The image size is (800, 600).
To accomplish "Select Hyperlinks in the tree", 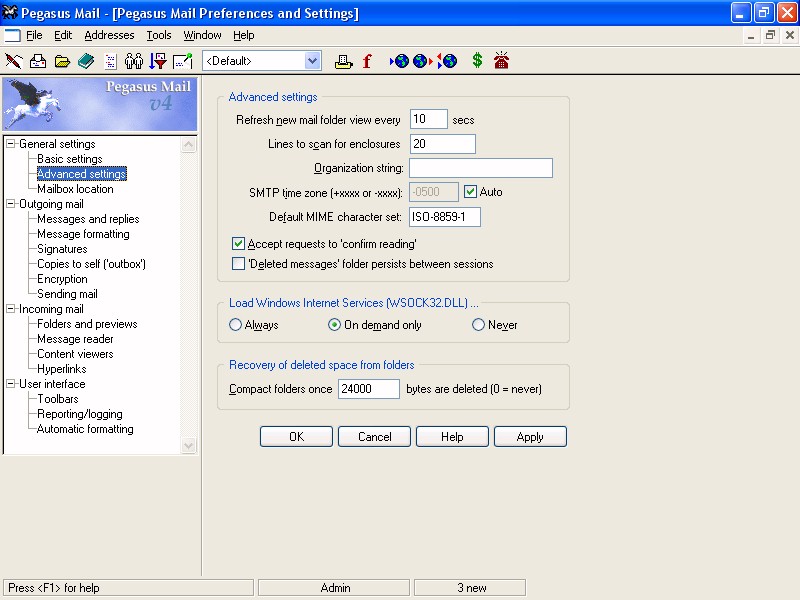I will pos(62,369).
